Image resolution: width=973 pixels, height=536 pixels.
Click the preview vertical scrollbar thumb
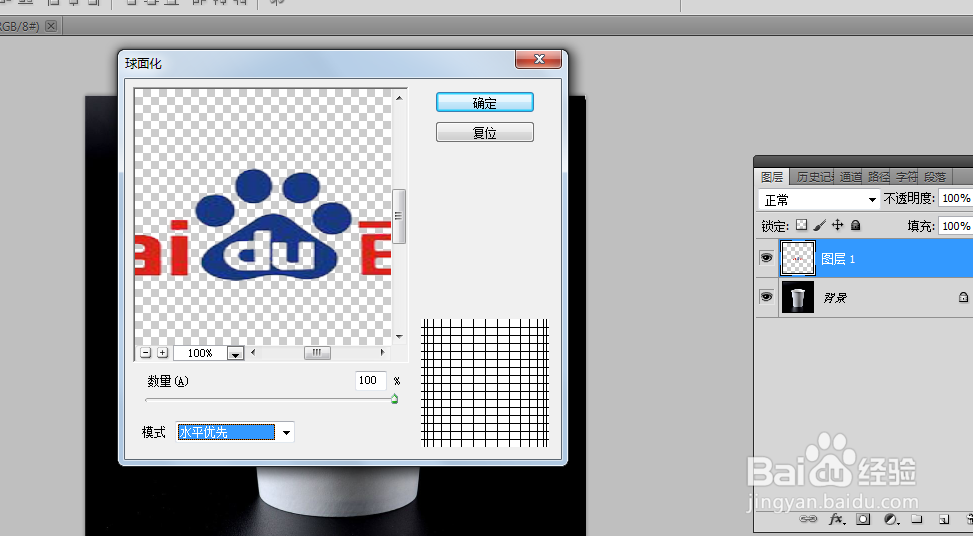click(400, 216)
